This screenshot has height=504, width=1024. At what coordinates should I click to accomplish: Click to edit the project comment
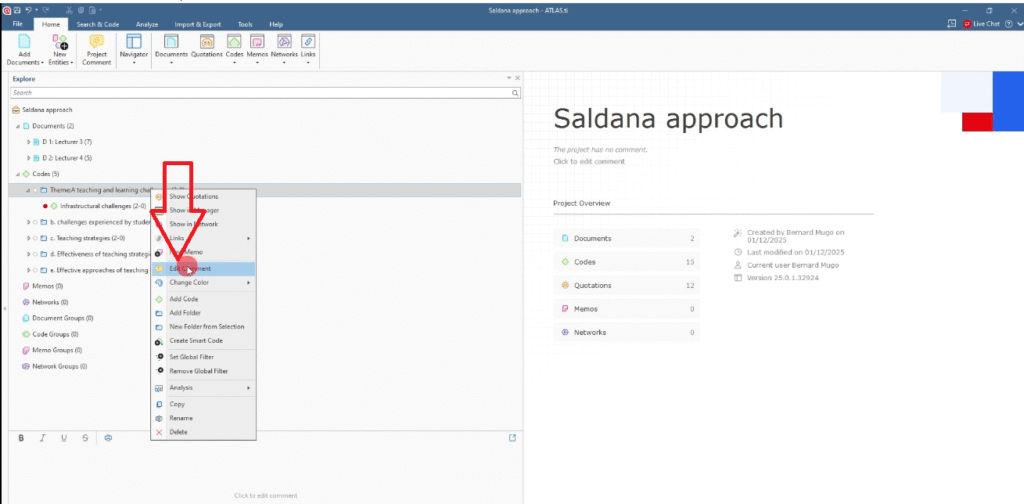589,161
